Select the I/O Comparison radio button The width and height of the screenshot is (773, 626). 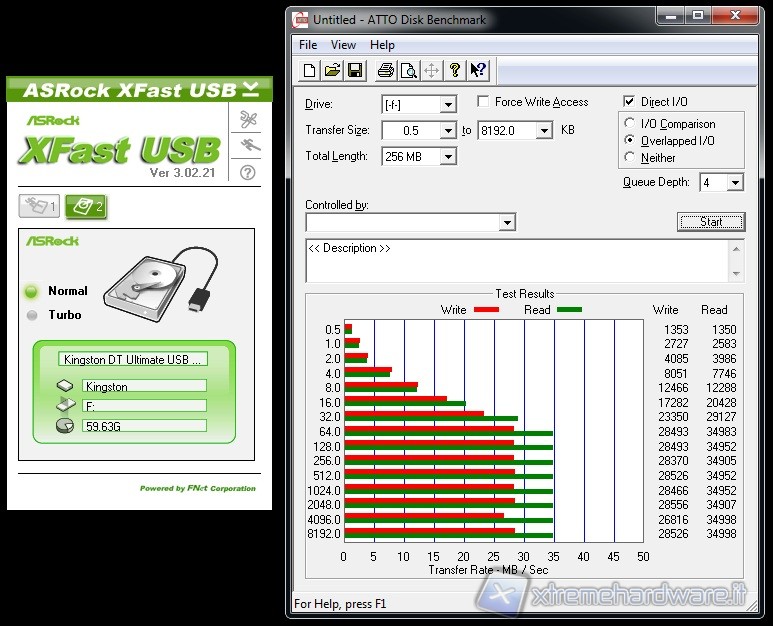(x=630, y=124)
